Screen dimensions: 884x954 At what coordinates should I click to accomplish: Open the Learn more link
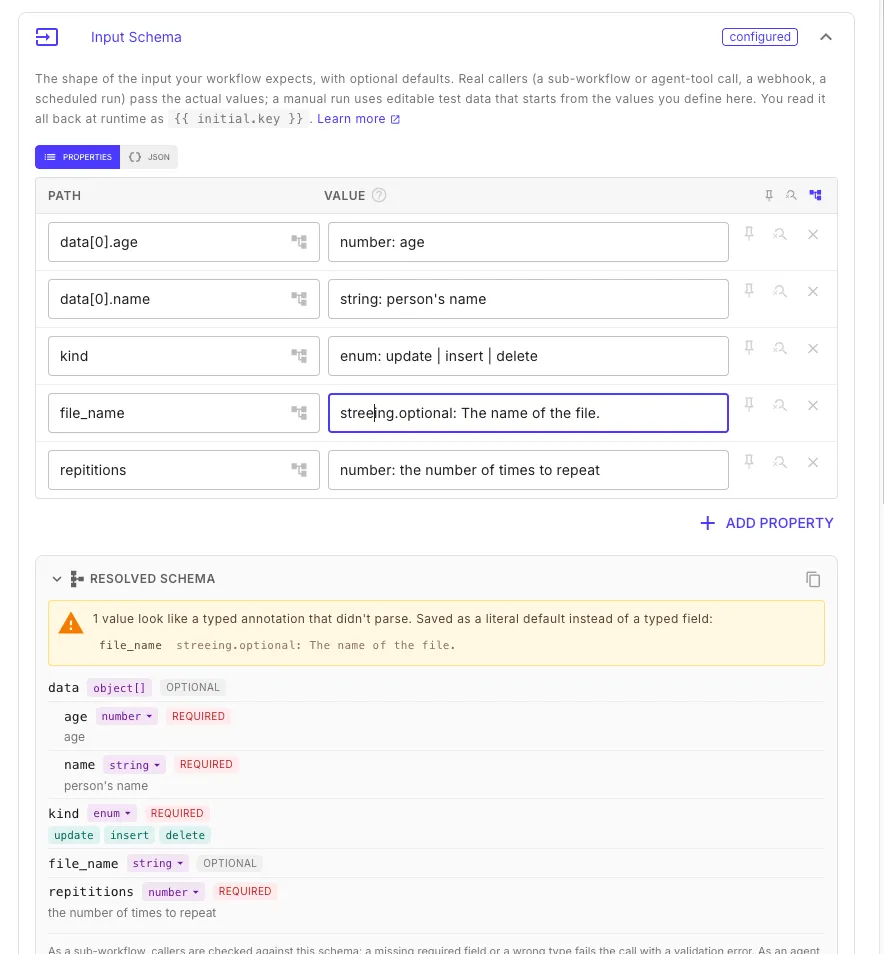click(358, 119)
